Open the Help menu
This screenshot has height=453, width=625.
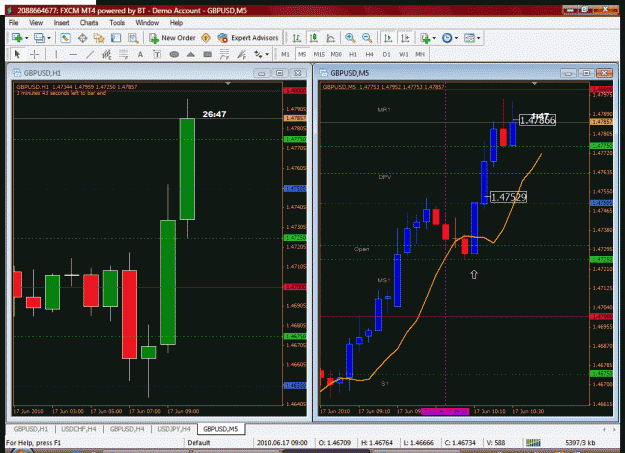[176, 23]
